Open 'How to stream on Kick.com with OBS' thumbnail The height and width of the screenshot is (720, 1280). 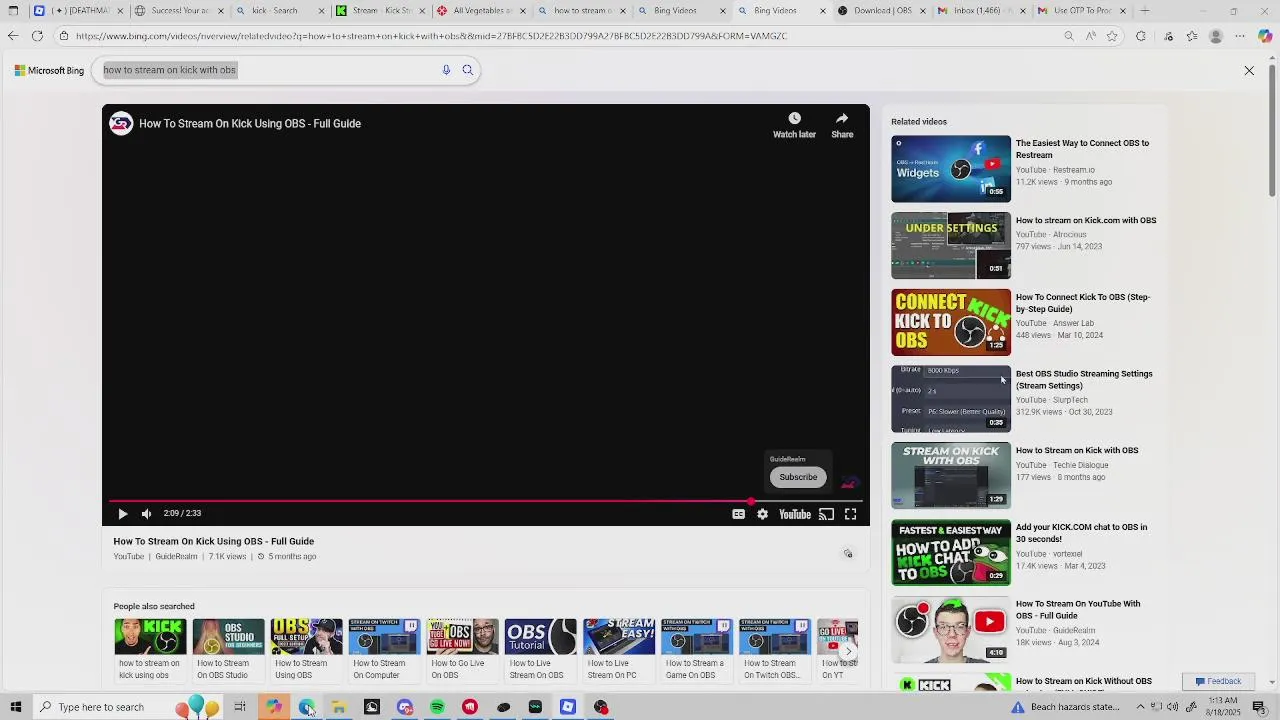point(951,246)
